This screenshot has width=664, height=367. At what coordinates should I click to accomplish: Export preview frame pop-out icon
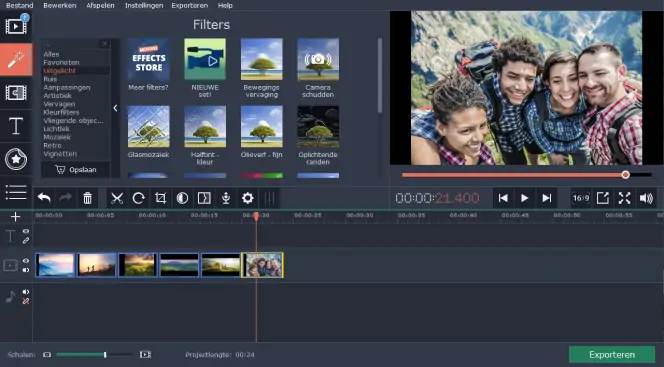pos(603,198)
